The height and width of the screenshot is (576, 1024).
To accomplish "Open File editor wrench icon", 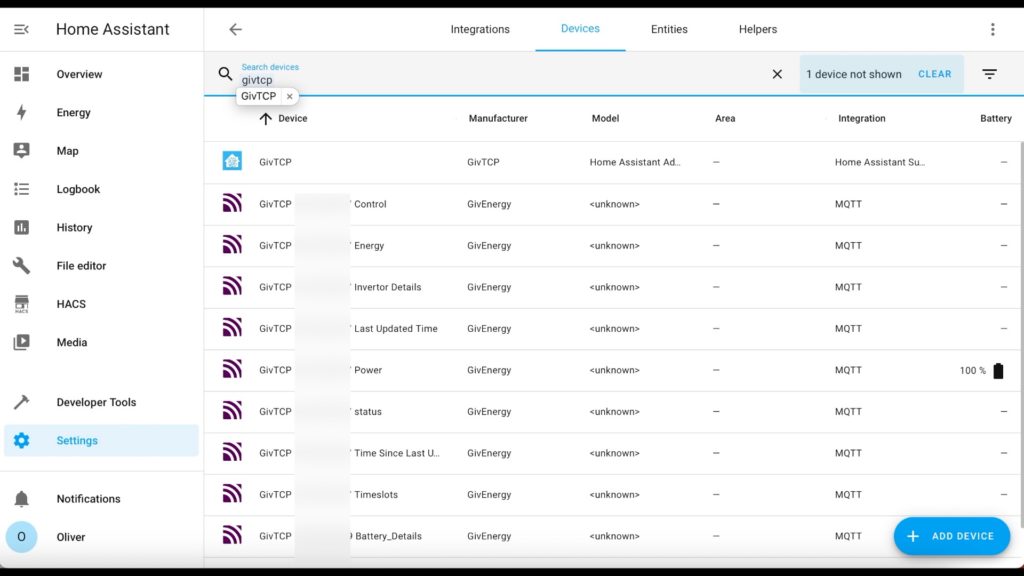I will [x=22, y=265].
